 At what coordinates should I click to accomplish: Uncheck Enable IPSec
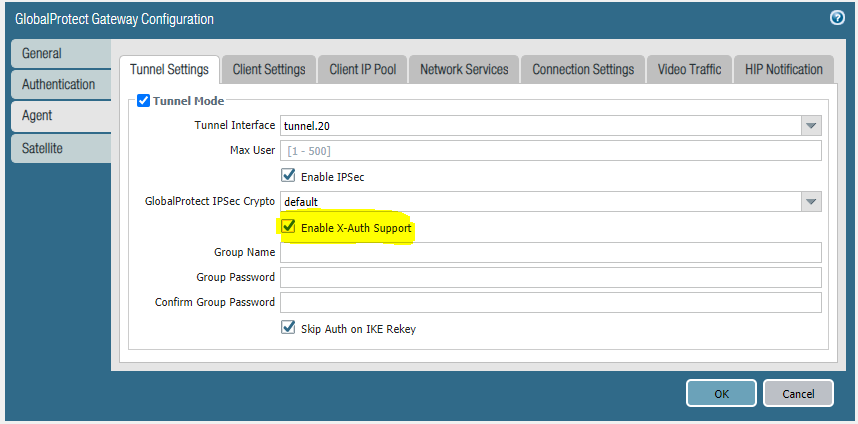pyautogui.click(x=288, y=176)
